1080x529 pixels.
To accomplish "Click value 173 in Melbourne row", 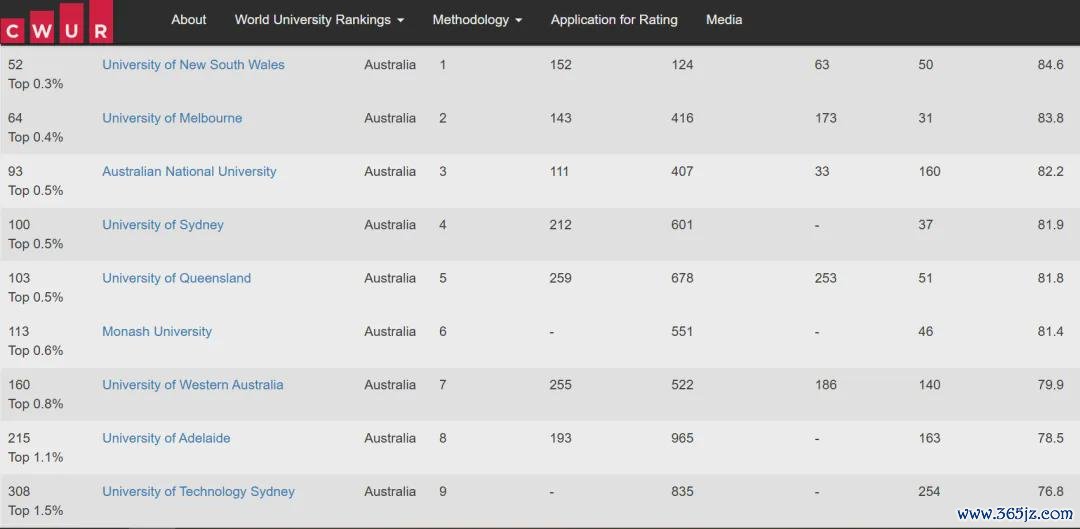I will (x=825, y=118).
